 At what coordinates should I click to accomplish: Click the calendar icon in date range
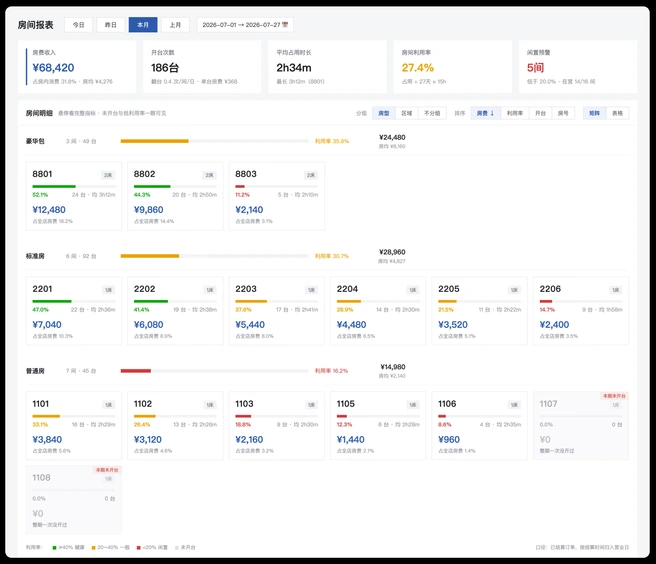click(x=285, y=25)
